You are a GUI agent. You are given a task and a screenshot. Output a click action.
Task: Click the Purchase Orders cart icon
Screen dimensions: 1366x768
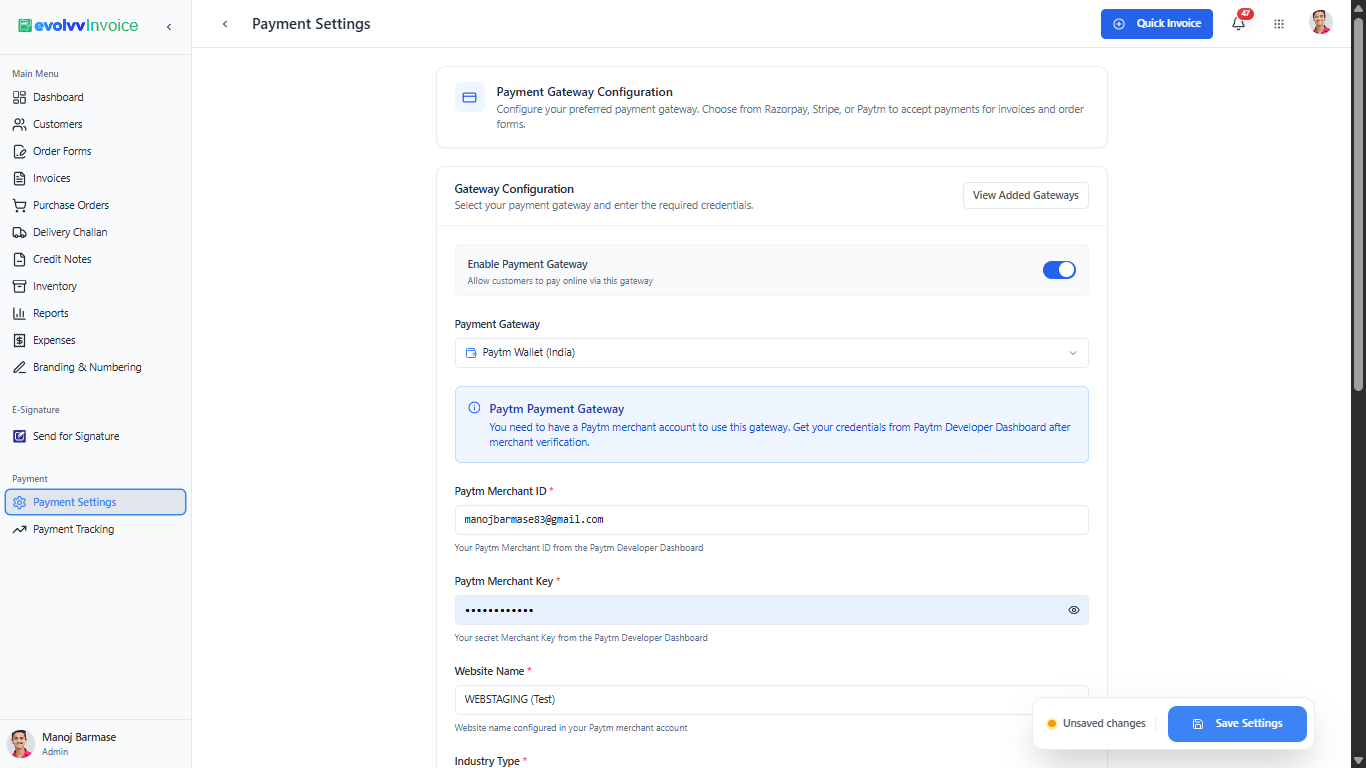click(19, 205)
